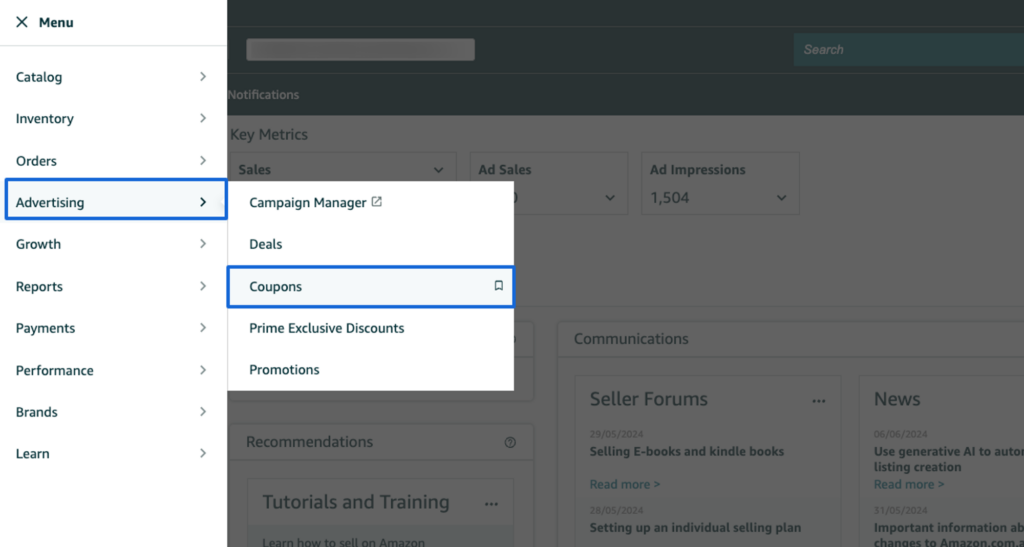The width and height of the screenshot is (1024, 547).
Task: Click the News card heading
Action: click(897, 399)
